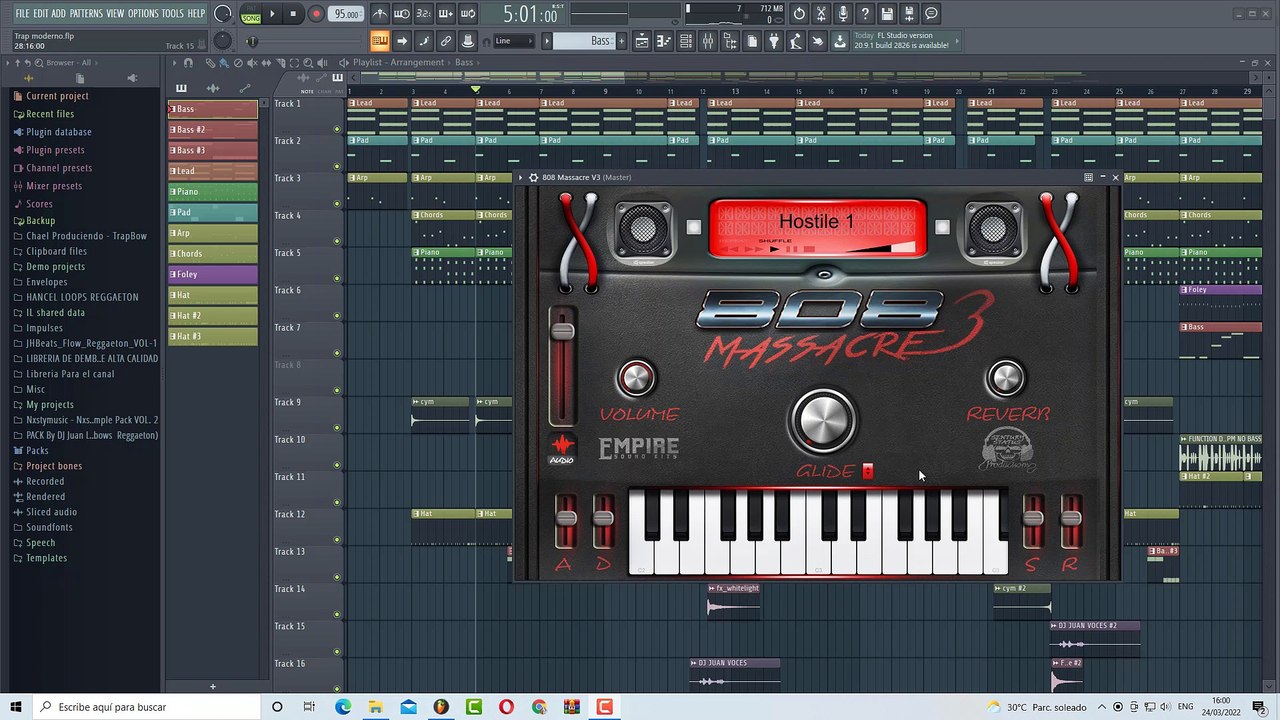Viewport: 1280px width, 720px height.
Task: Click the render as audio file icon
Action: point(909,14)
